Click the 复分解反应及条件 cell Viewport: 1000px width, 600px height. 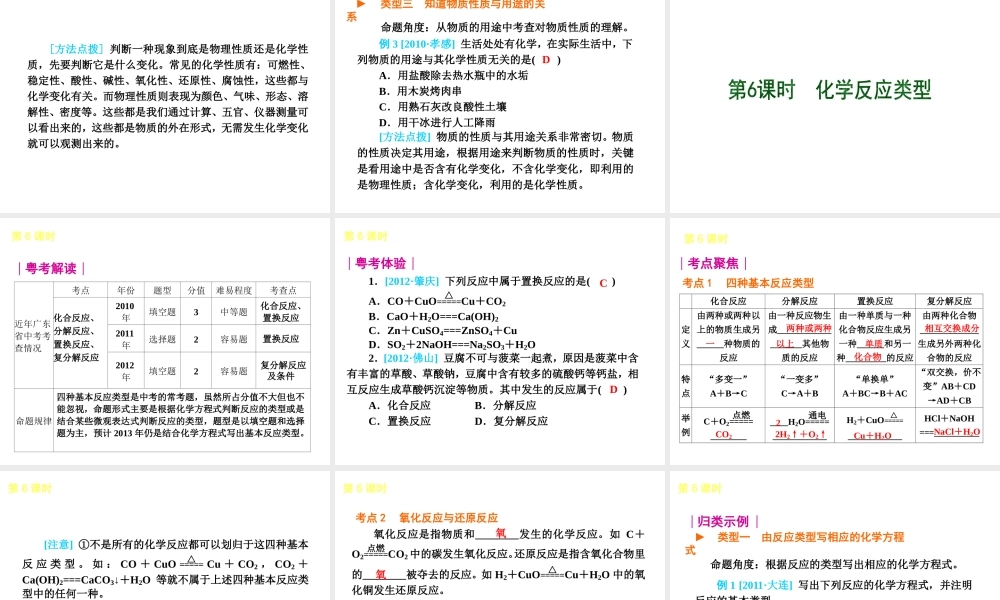[x=283, y=370]
